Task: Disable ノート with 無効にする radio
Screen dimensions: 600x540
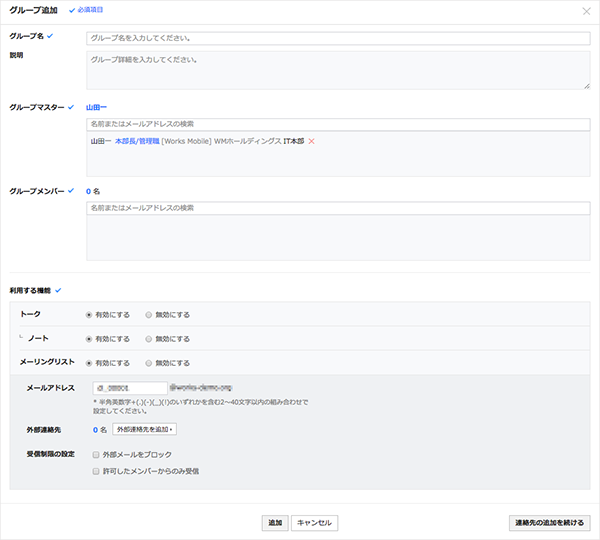Action: click(x=149, y=339)
